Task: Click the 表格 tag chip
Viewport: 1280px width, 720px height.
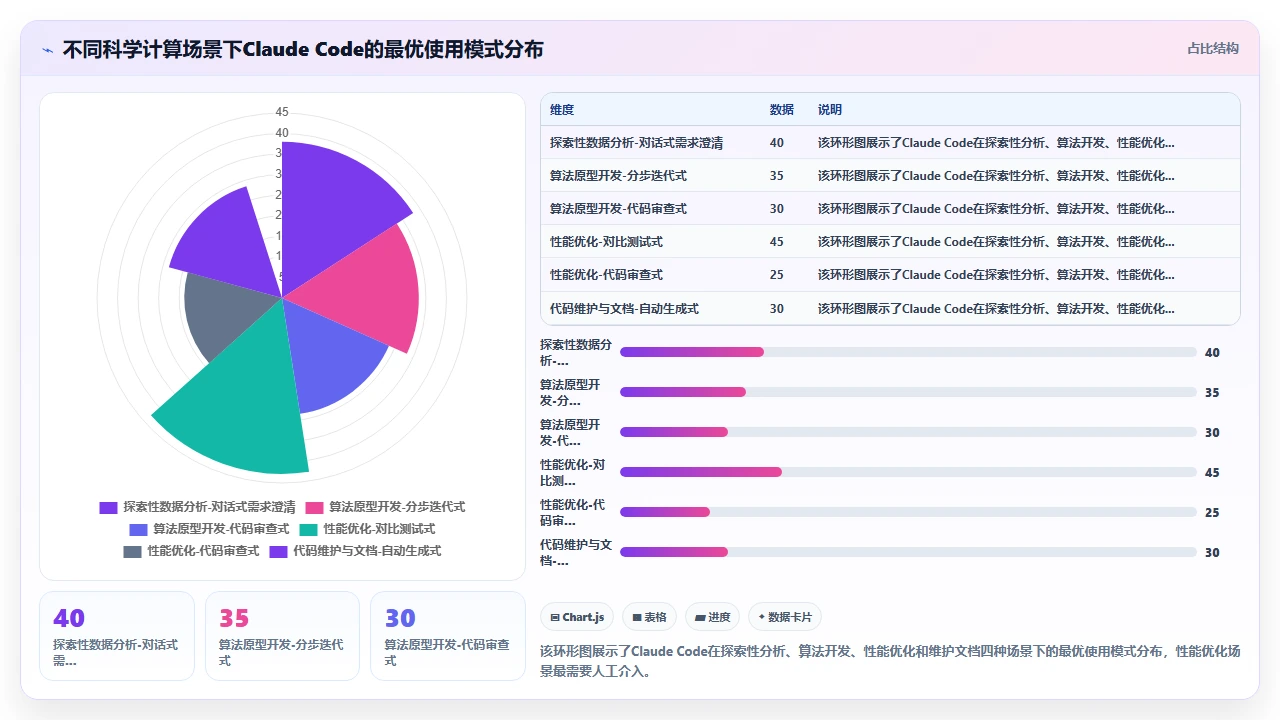Action: (x=649, y=617)
